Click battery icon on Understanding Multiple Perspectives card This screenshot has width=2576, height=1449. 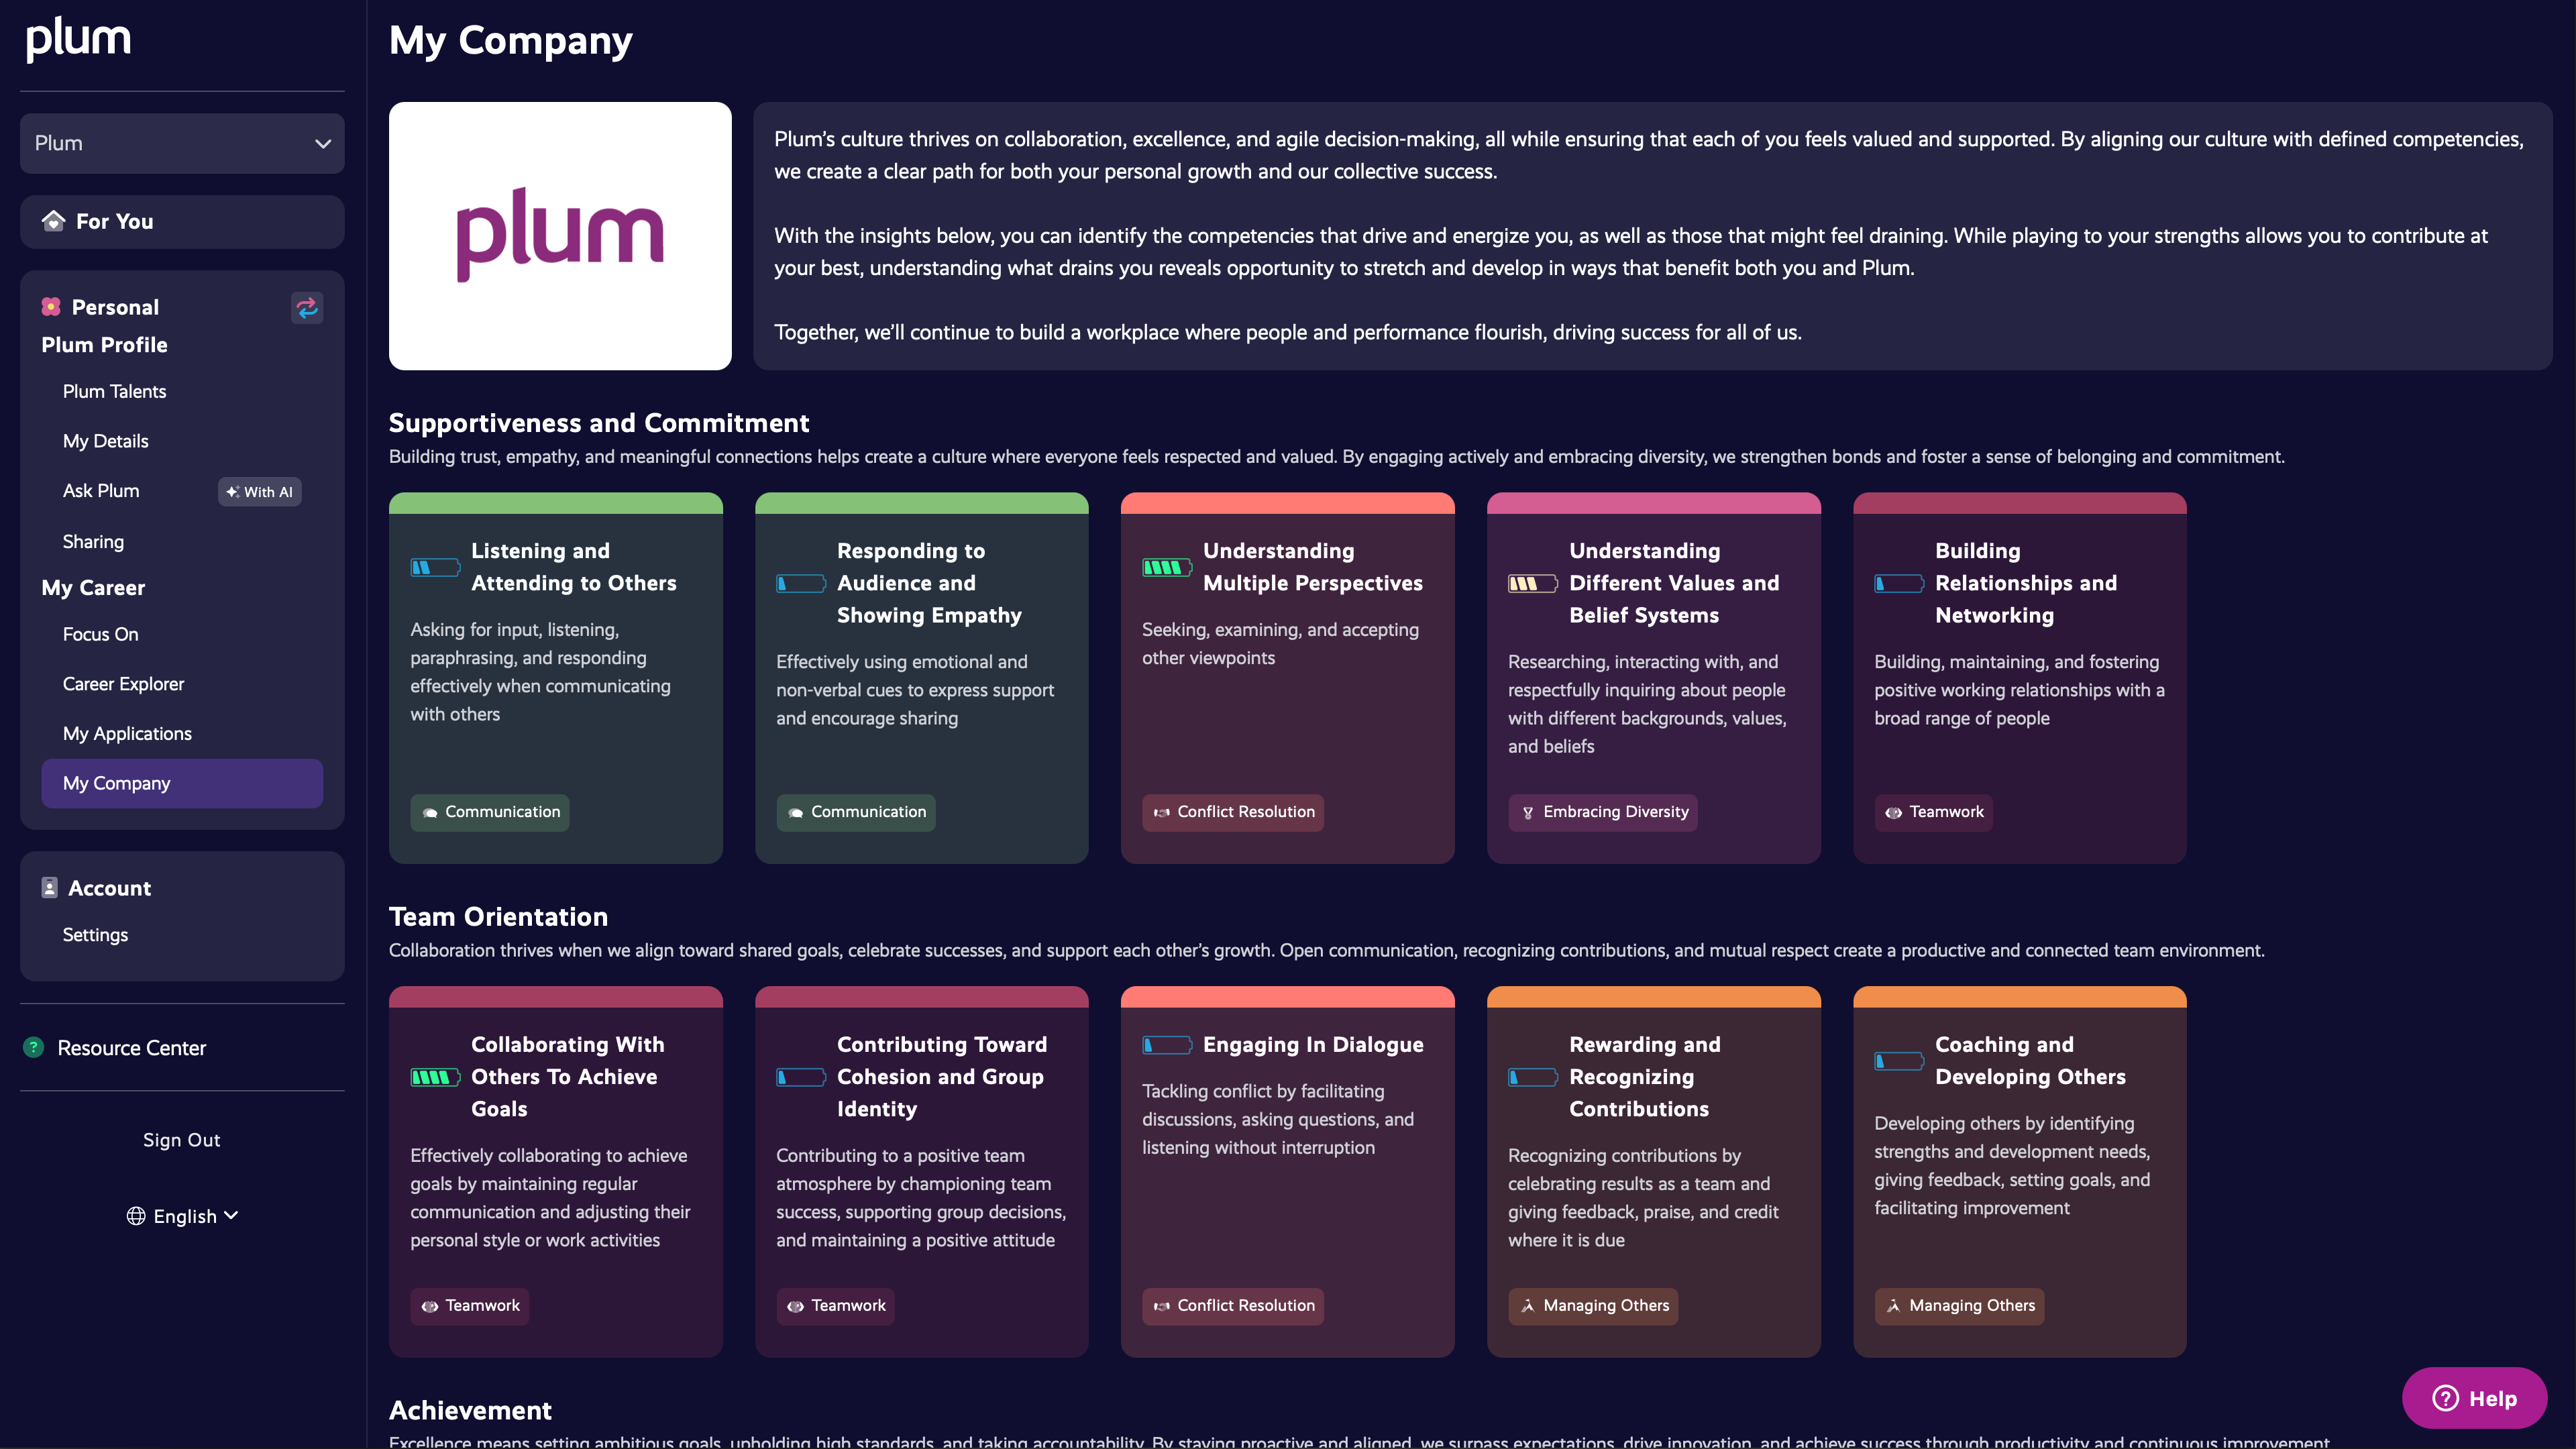pos(1167,567)
